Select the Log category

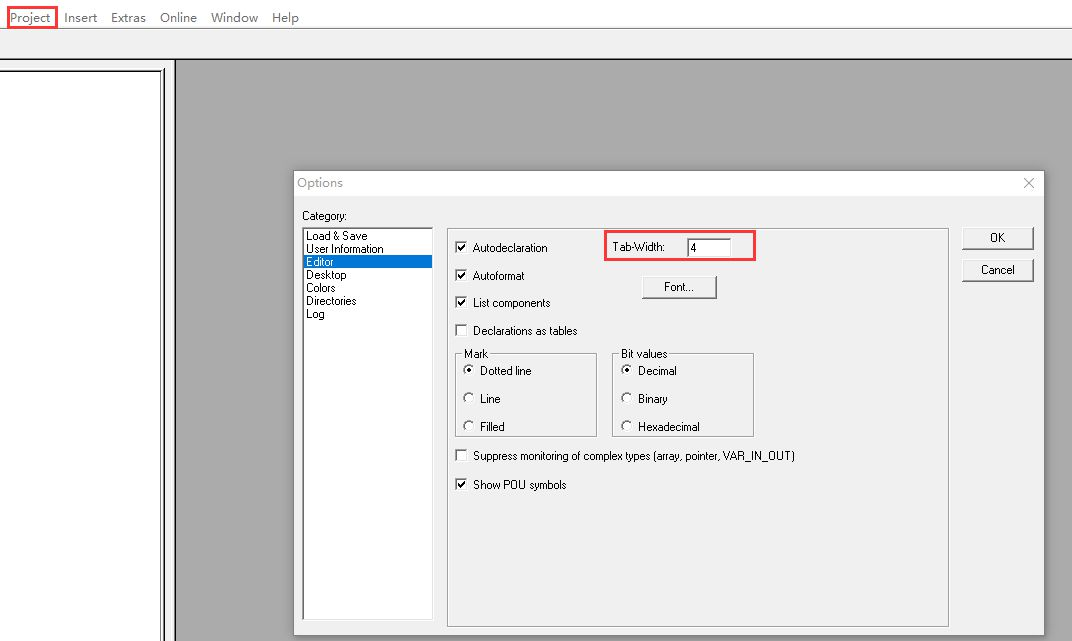pos(367,314)
